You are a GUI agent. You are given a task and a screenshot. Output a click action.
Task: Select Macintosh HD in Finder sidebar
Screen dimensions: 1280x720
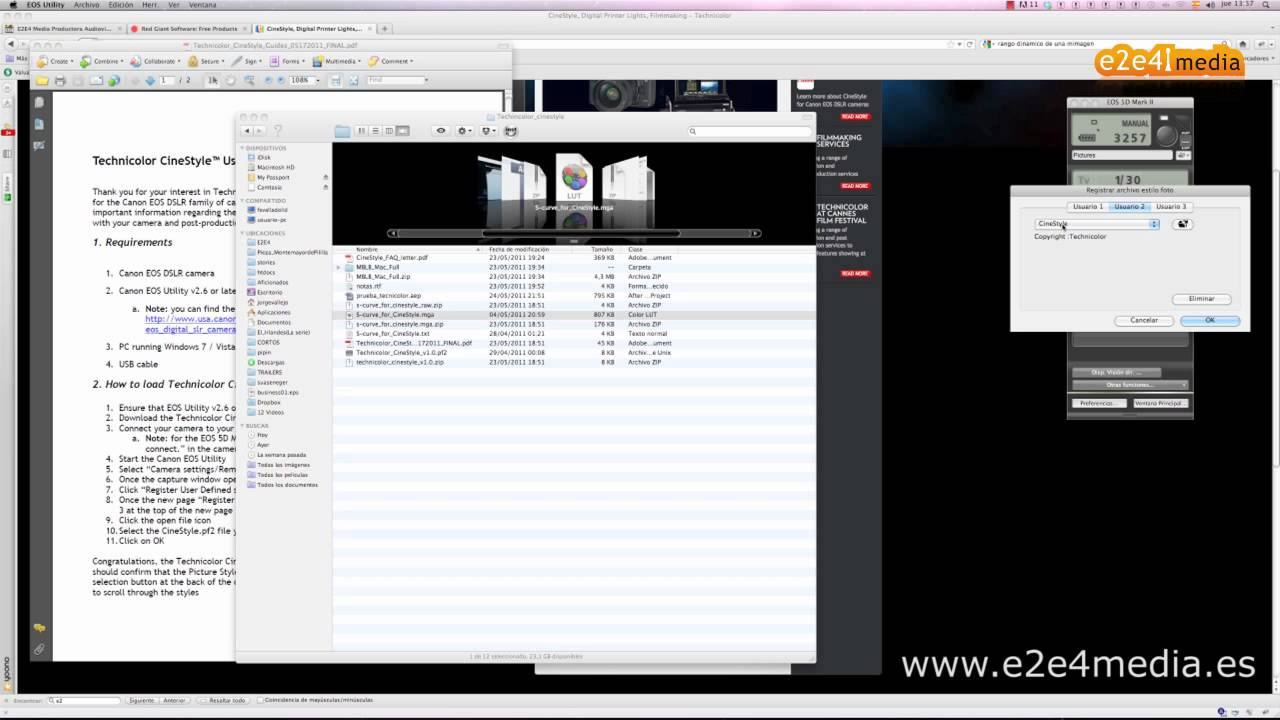tap(276, 167)
